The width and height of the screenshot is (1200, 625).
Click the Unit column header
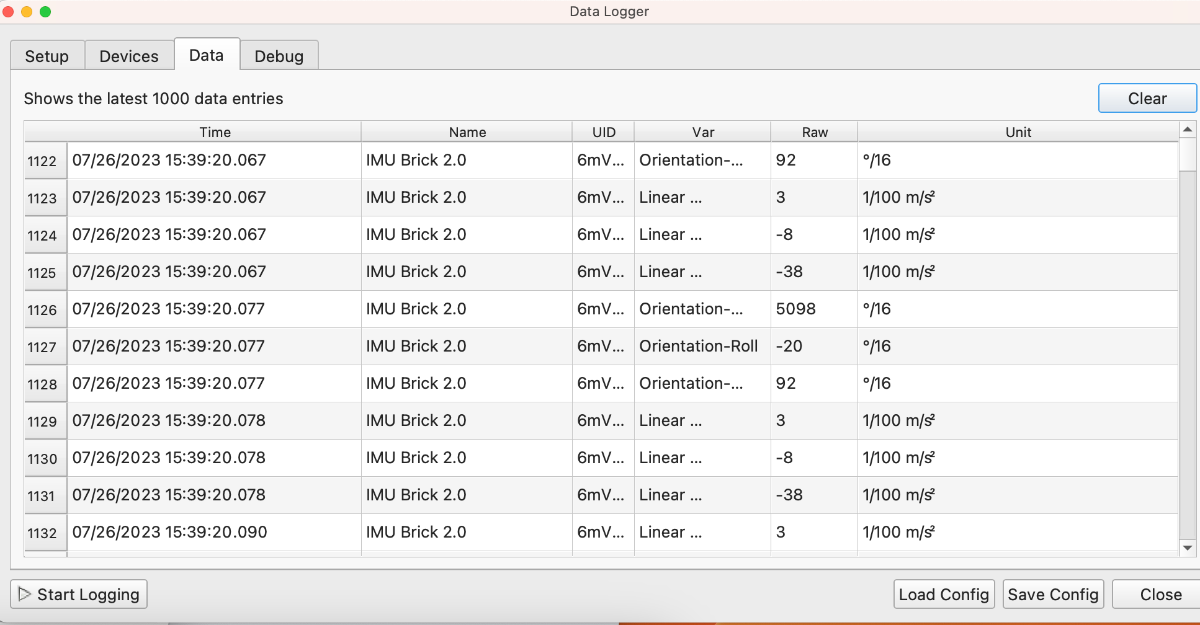pos(1019,132)
